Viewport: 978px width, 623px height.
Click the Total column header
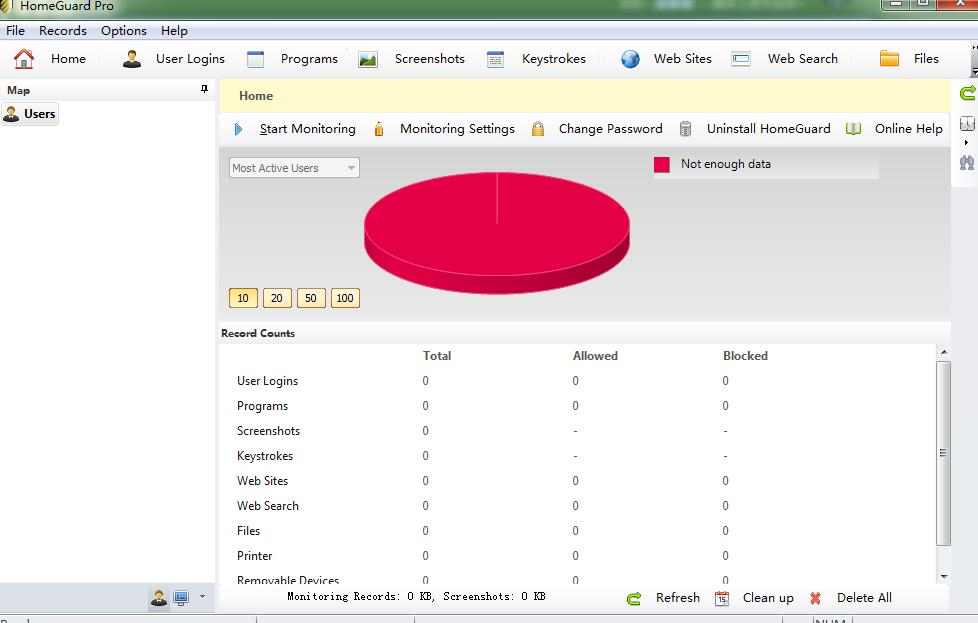point(437,356)
